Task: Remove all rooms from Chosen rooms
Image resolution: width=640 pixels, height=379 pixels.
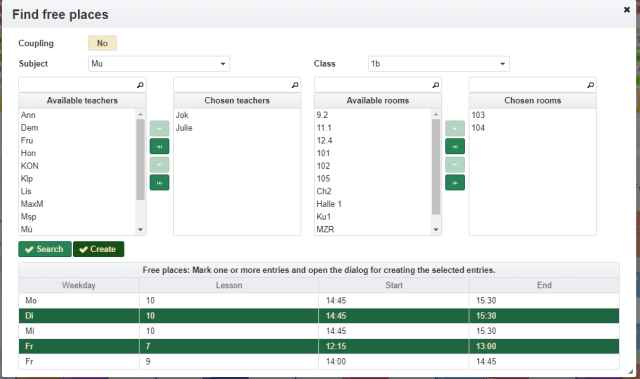Action: point(455,183)
